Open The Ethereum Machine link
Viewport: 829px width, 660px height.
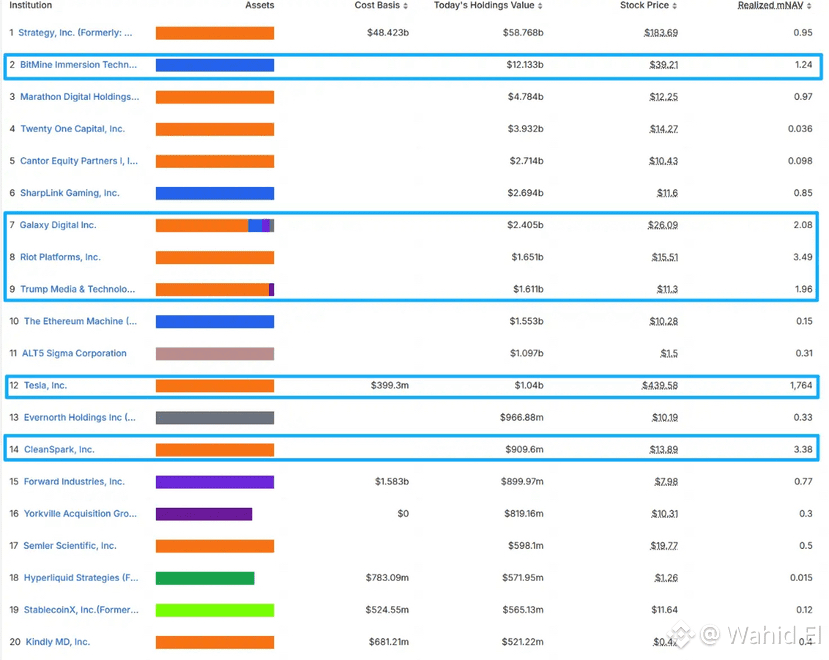(80, 321)
